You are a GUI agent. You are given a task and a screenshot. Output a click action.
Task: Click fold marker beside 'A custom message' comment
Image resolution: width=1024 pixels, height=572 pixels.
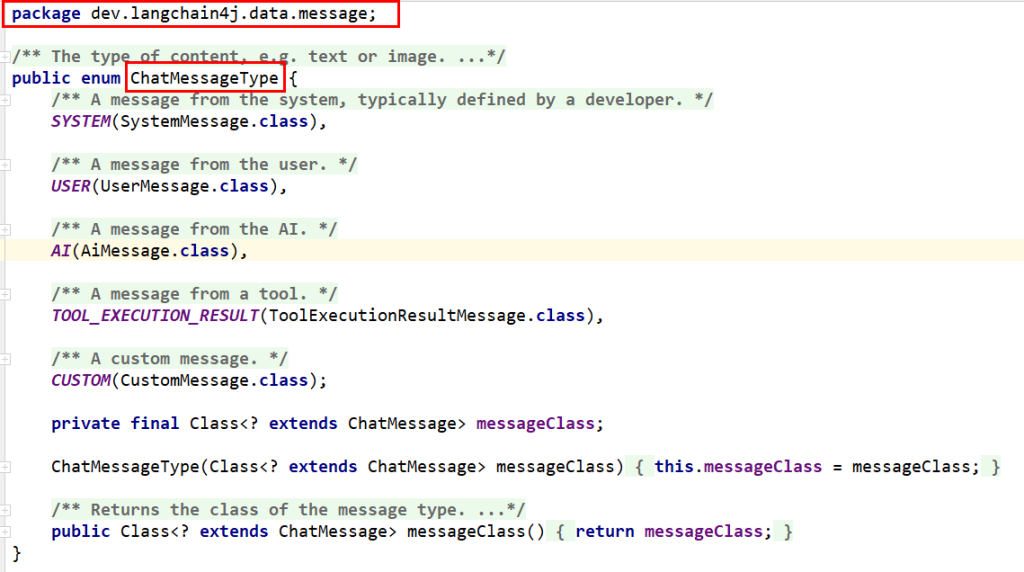6,359
